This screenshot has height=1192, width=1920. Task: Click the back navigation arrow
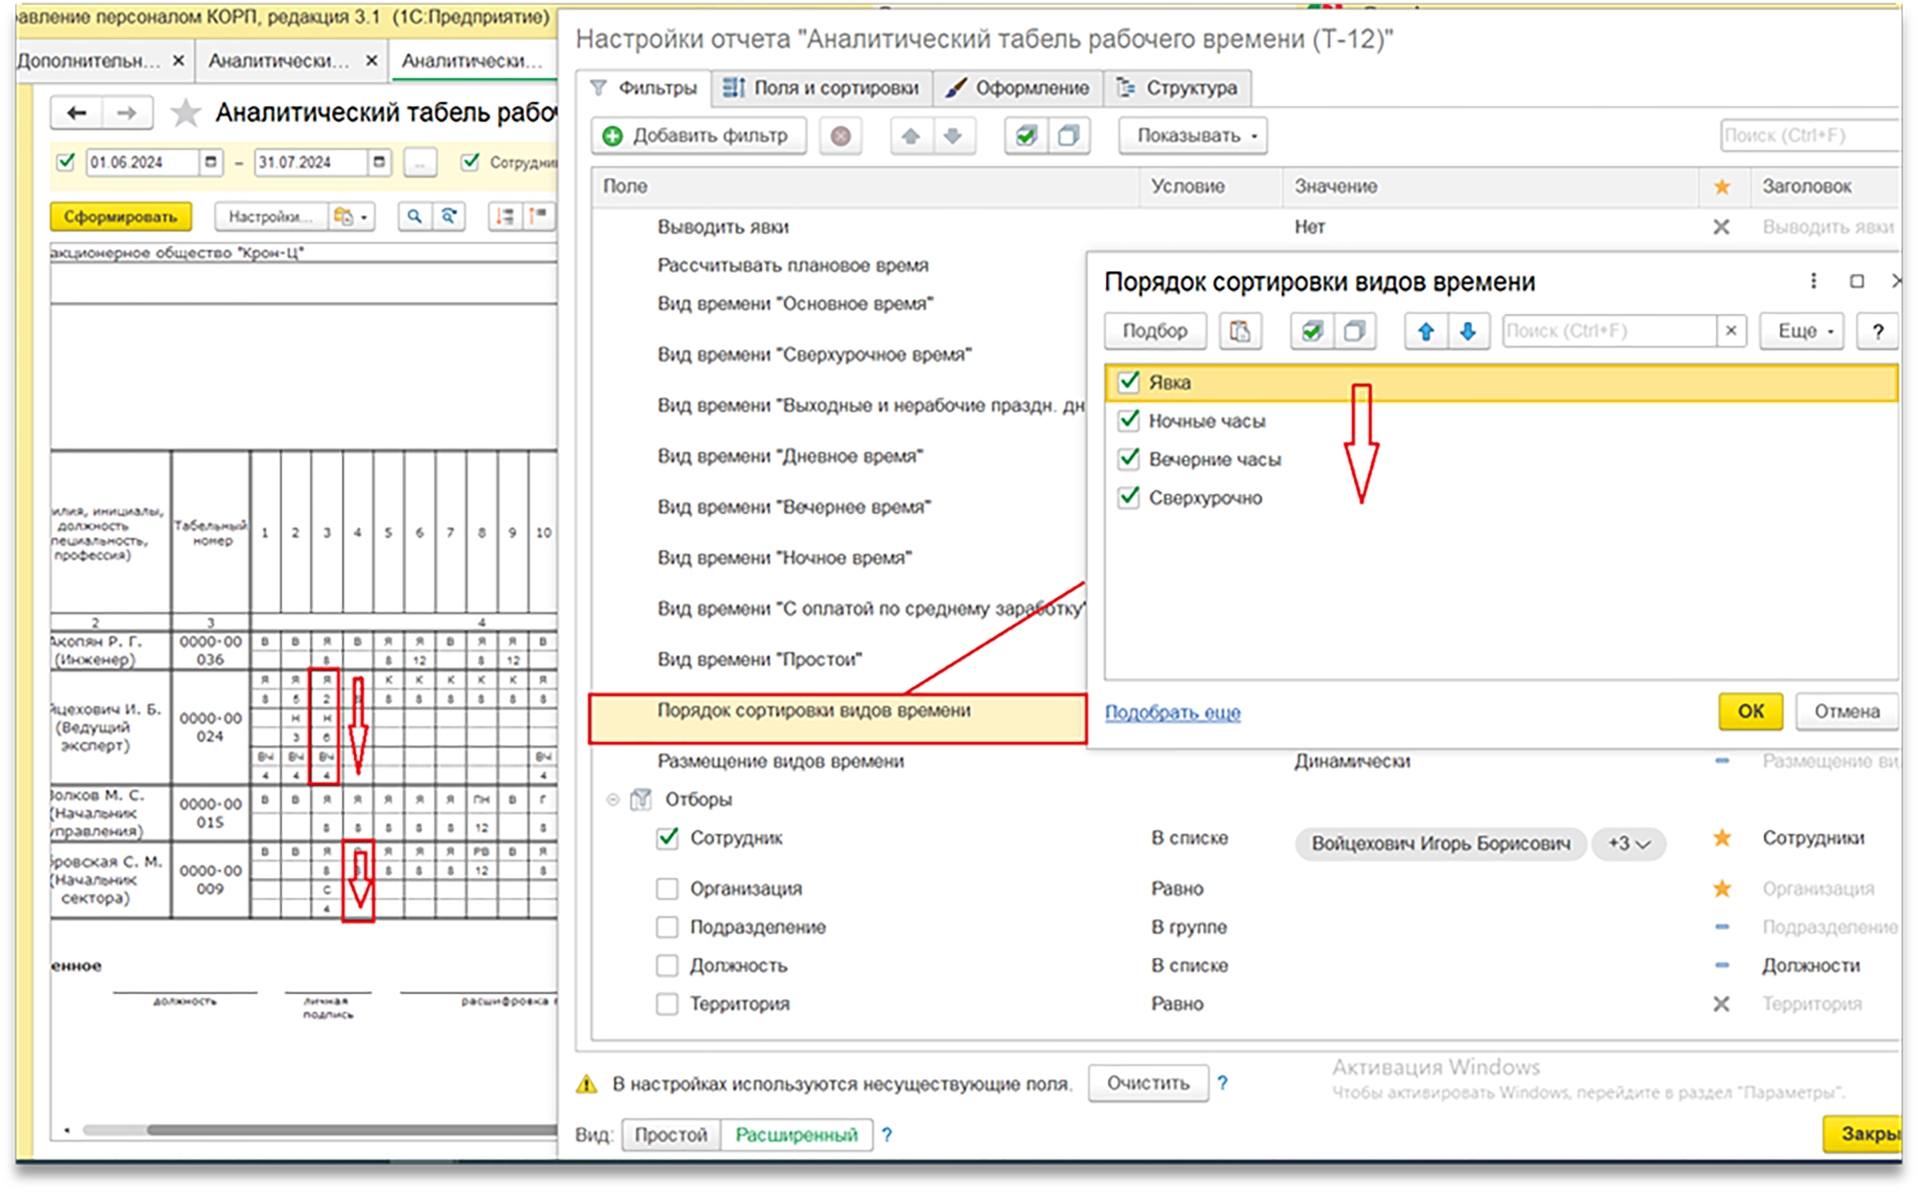[77, 113]
